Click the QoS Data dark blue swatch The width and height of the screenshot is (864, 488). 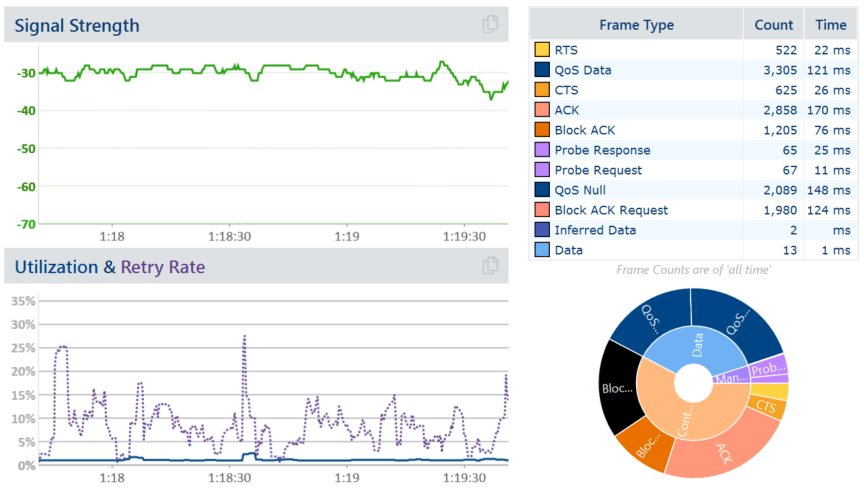542,70
